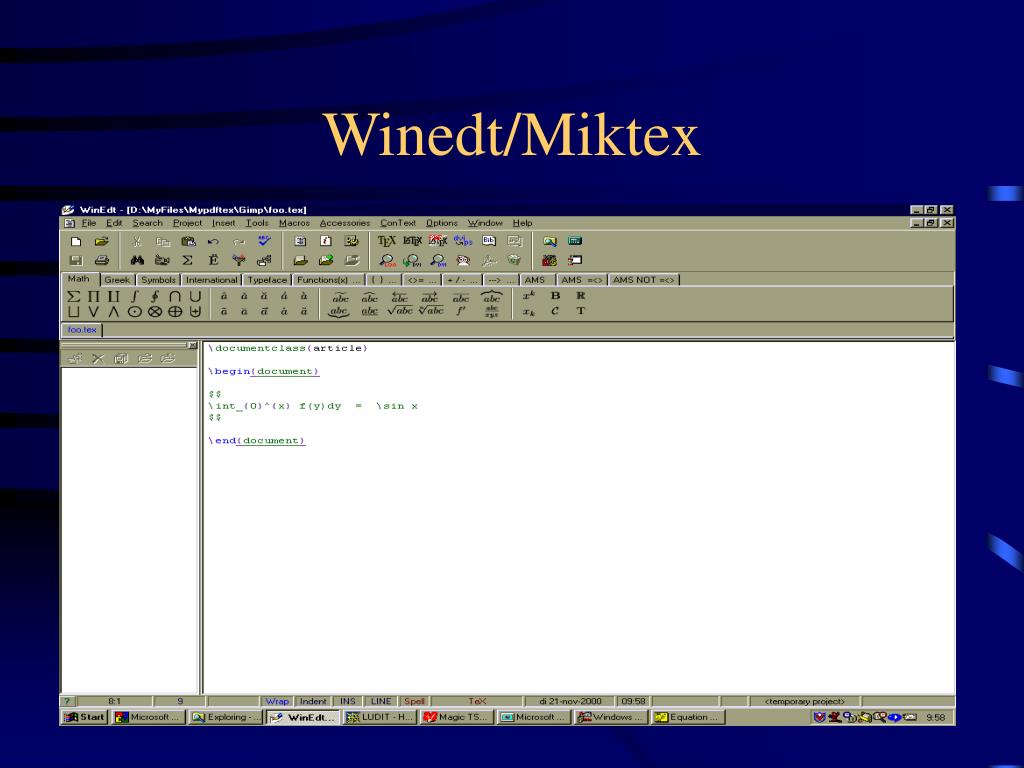Insert the square root abc symbol
Screen dimensions: 1024x768
tap(400, 311)
